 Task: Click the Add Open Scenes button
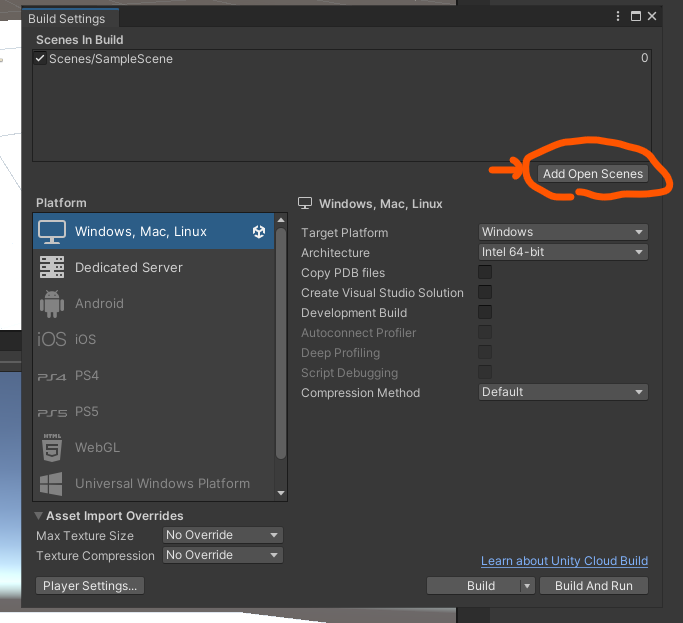(593, 174)
